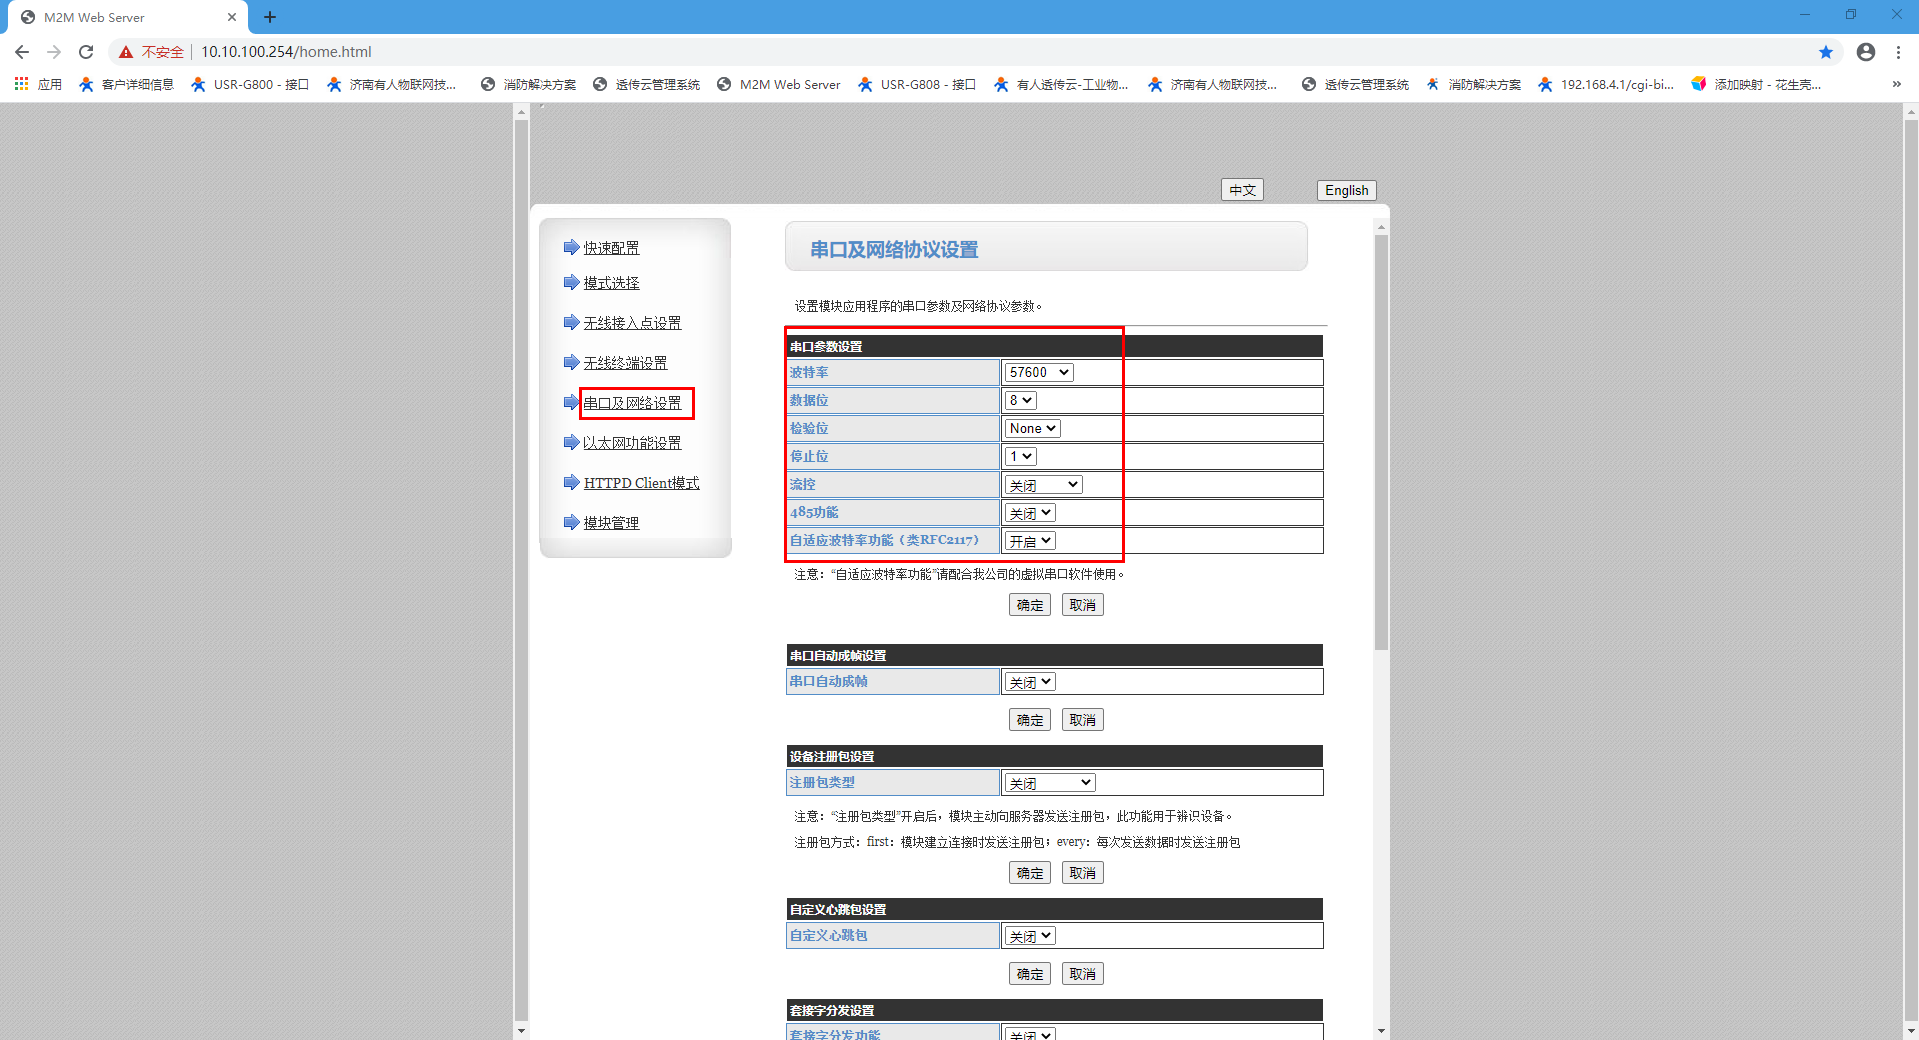Expand the 检验位 None dropdown
1919x1040 pixels.
pos(1032,428)
